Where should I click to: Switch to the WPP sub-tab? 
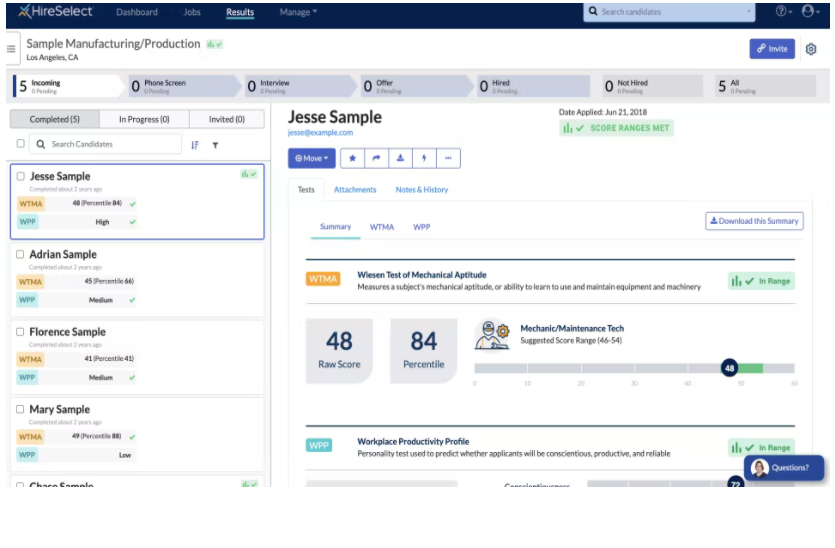coord(421,227)
